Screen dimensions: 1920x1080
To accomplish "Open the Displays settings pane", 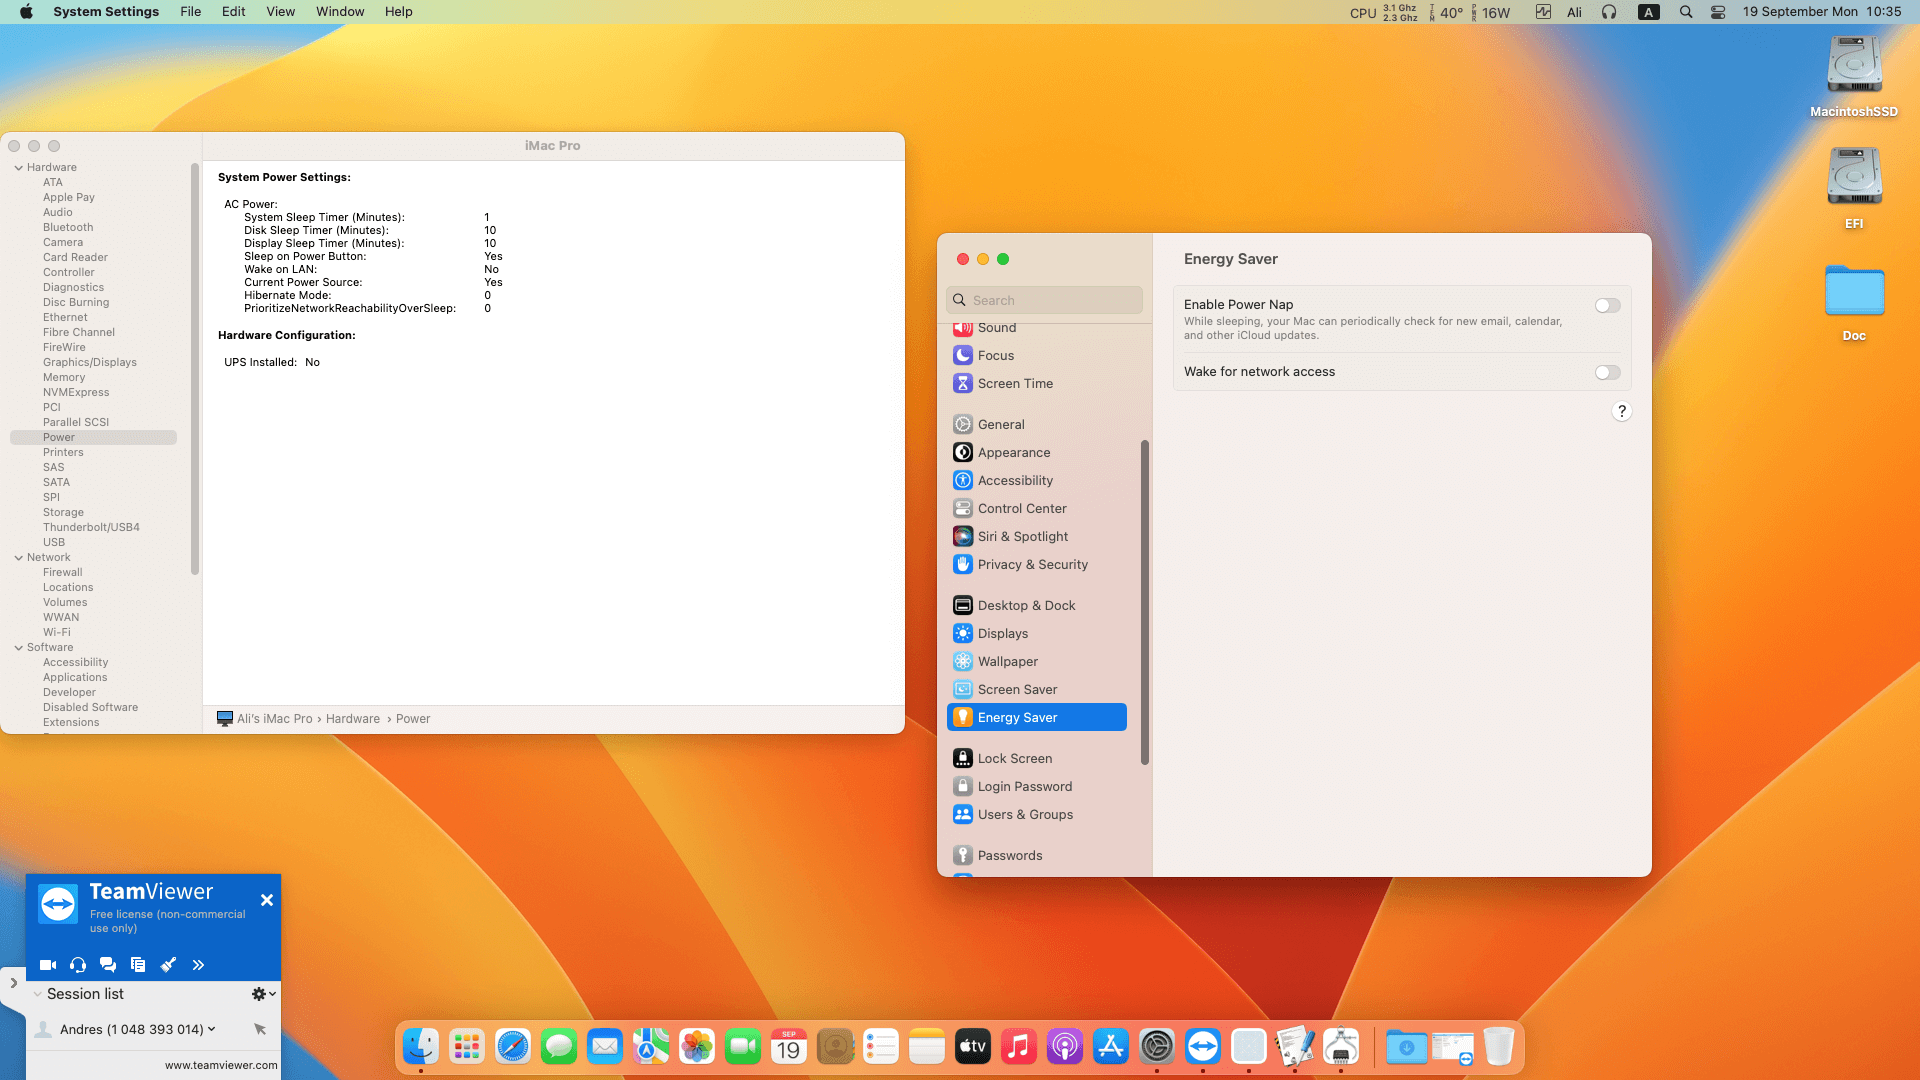I will click(1003, 634).
